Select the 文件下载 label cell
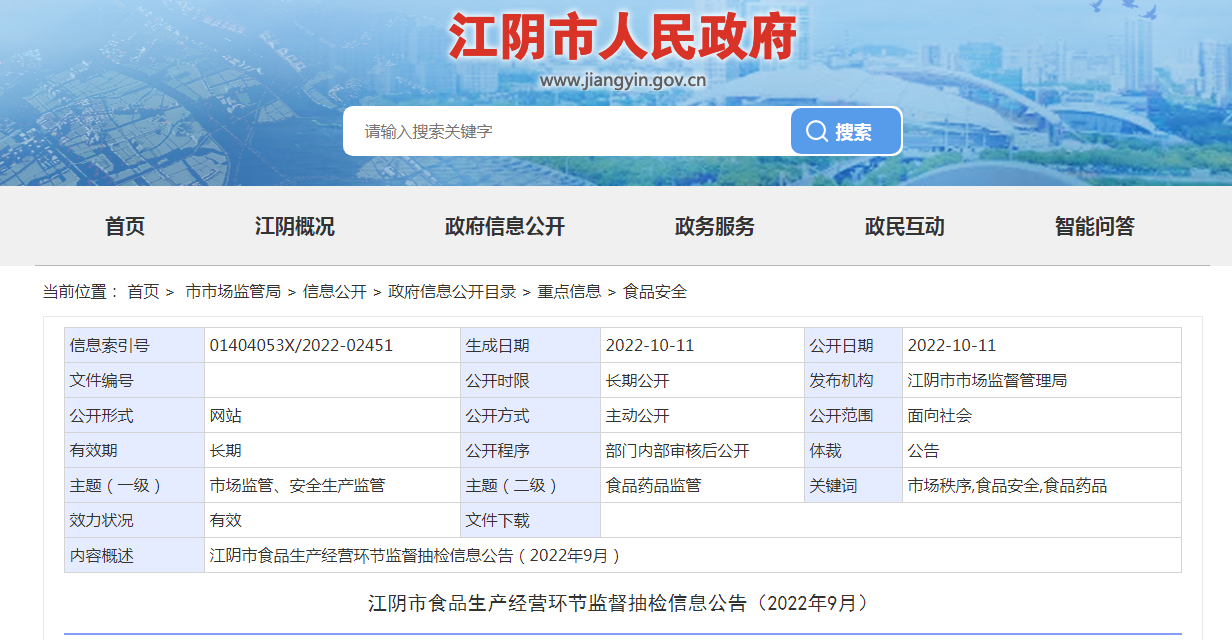 [x=531, y=521]
